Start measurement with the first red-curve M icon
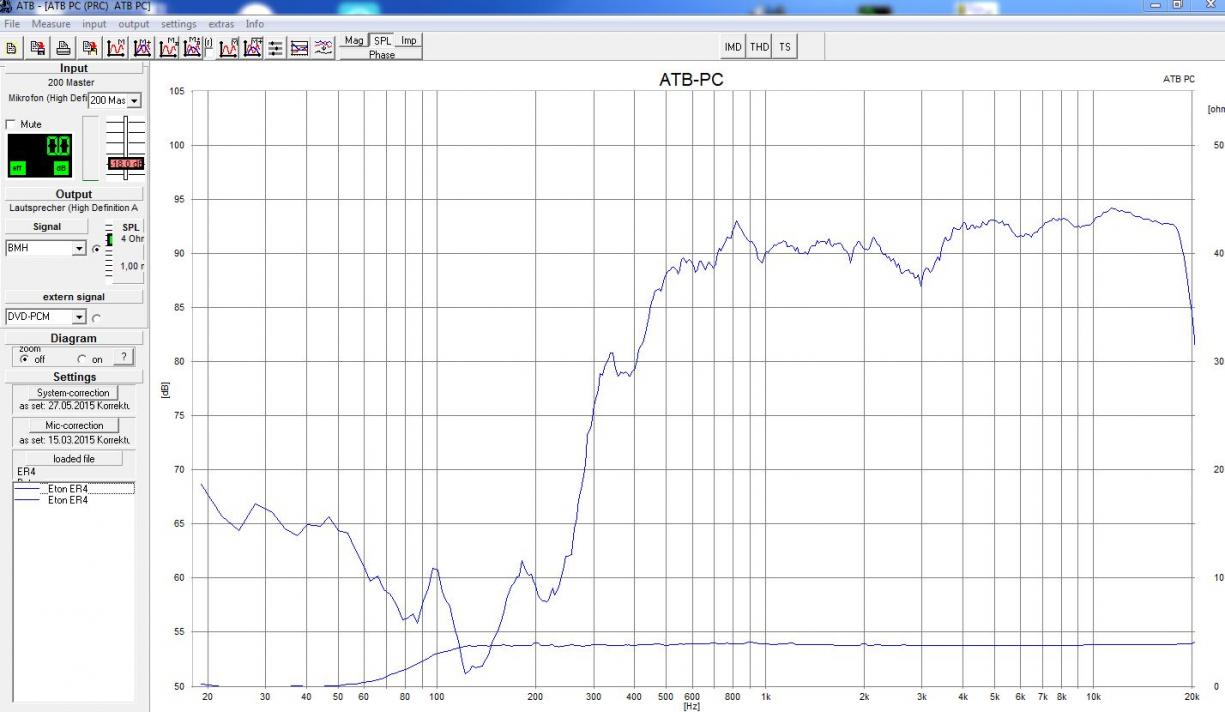Image resolution: width=1225 pixels, height=712 pixels. [x=116, y=47]
